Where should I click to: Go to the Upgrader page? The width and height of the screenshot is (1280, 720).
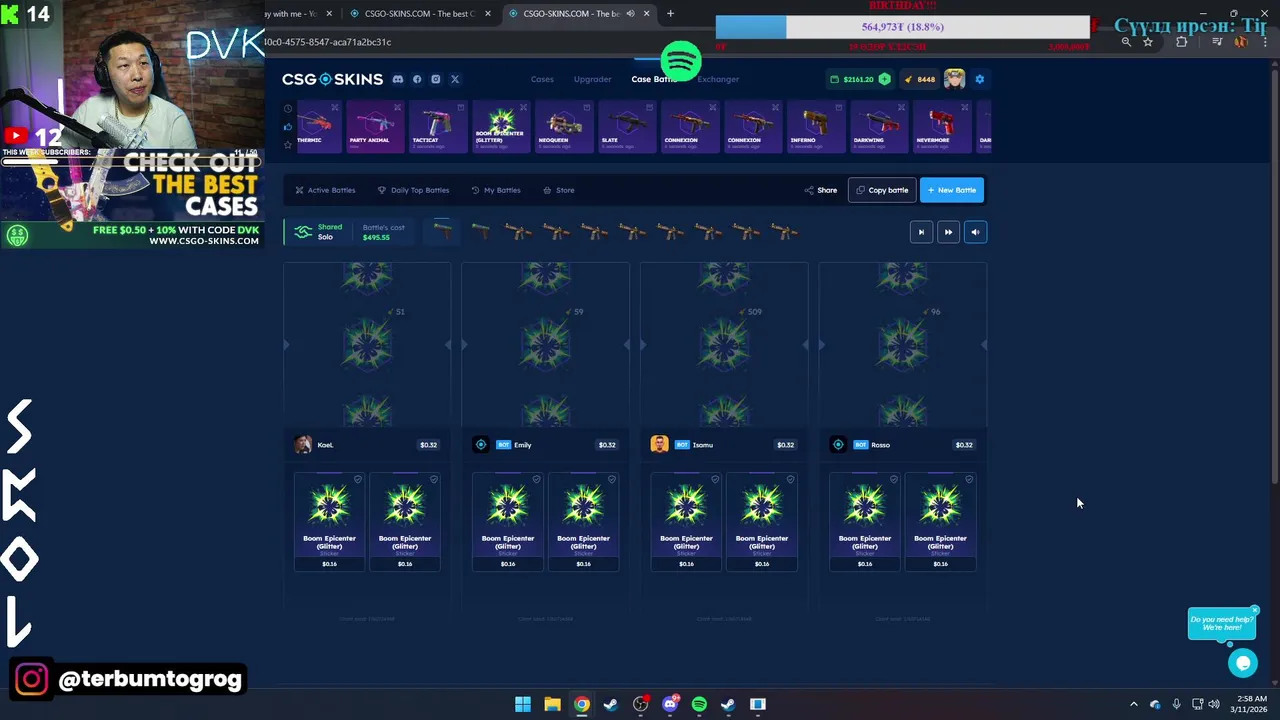592,79
